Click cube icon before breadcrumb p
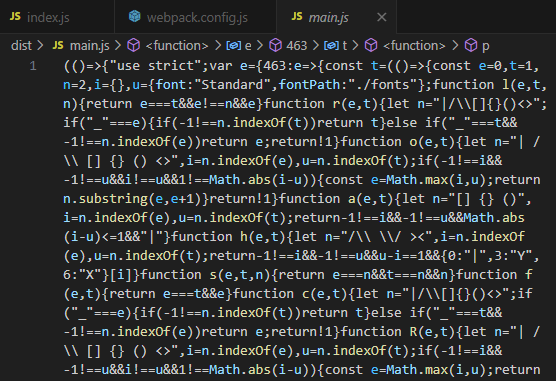 [471, 45]
